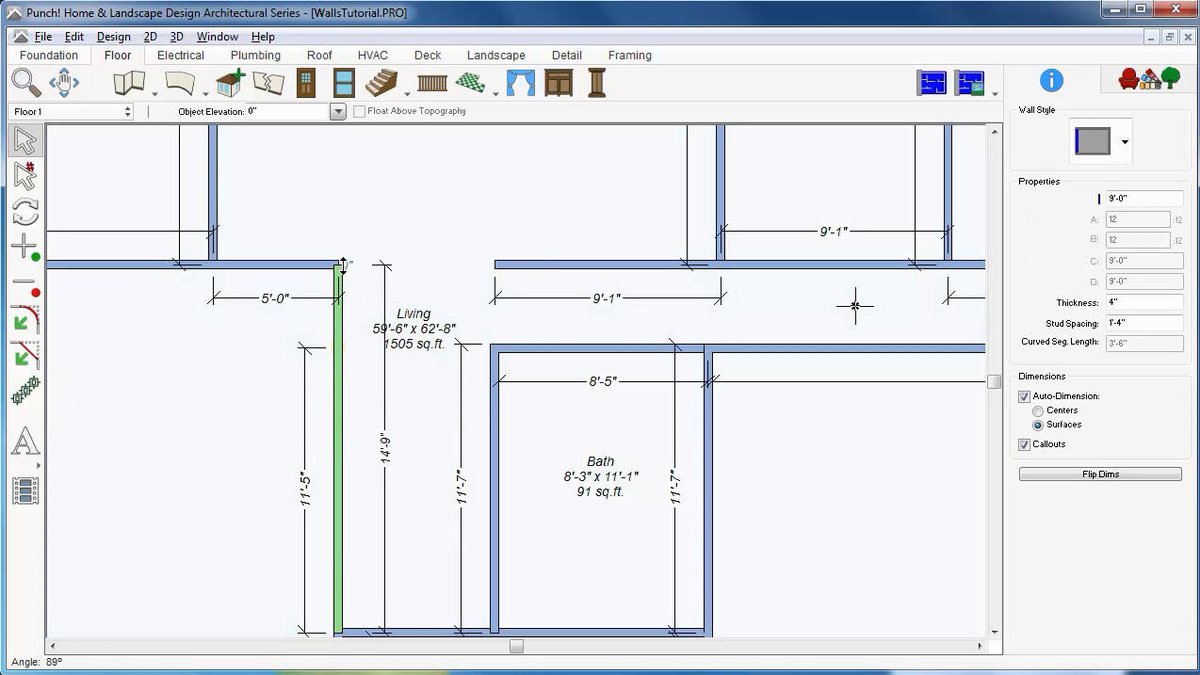
Task: Open the furniture and trees library tab
Action: pos(1147,79)
